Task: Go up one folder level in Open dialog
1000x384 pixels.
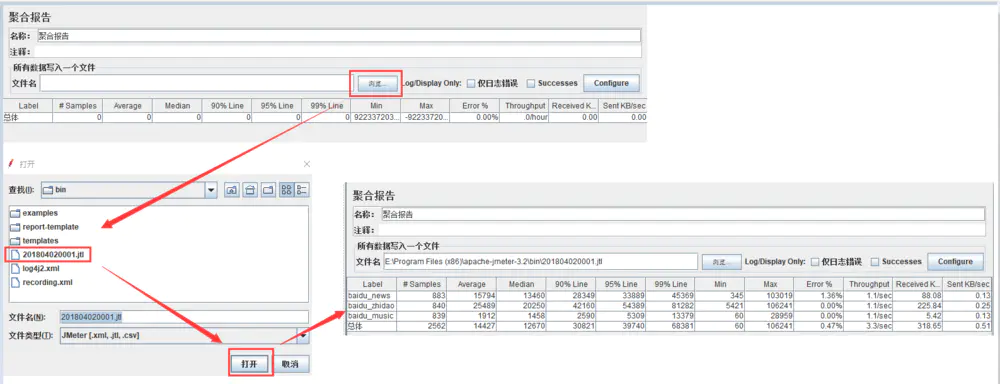Action: pos(232,189)
